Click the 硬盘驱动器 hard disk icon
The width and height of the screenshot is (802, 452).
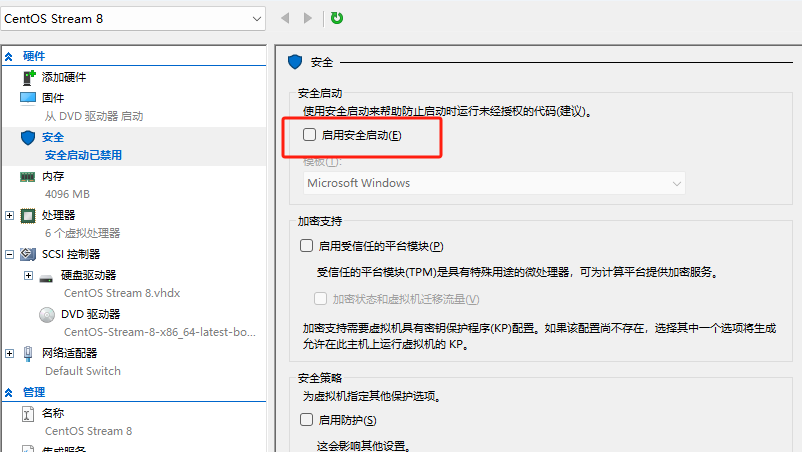point(46,278)
